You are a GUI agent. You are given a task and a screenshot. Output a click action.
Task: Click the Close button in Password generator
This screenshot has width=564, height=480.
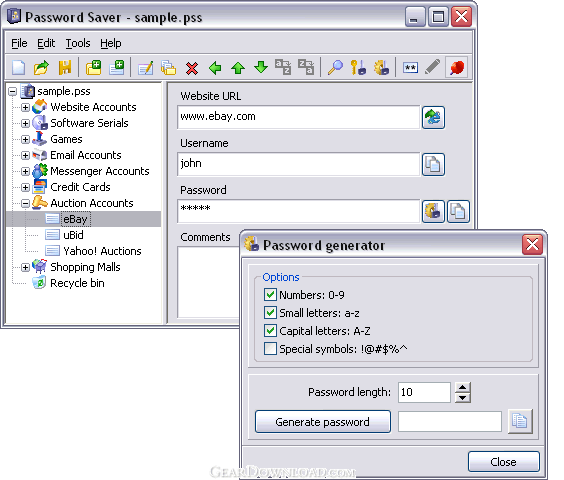tap(504, 461)
